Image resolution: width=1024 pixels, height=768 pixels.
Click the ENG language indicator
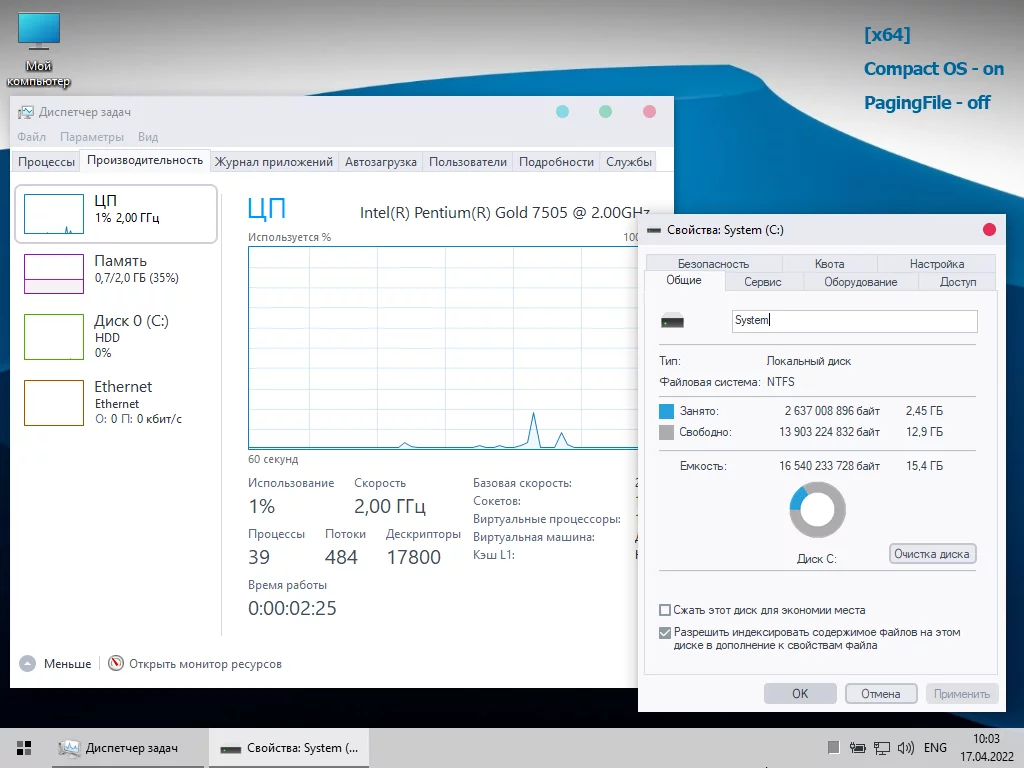[x=935, y=748]
